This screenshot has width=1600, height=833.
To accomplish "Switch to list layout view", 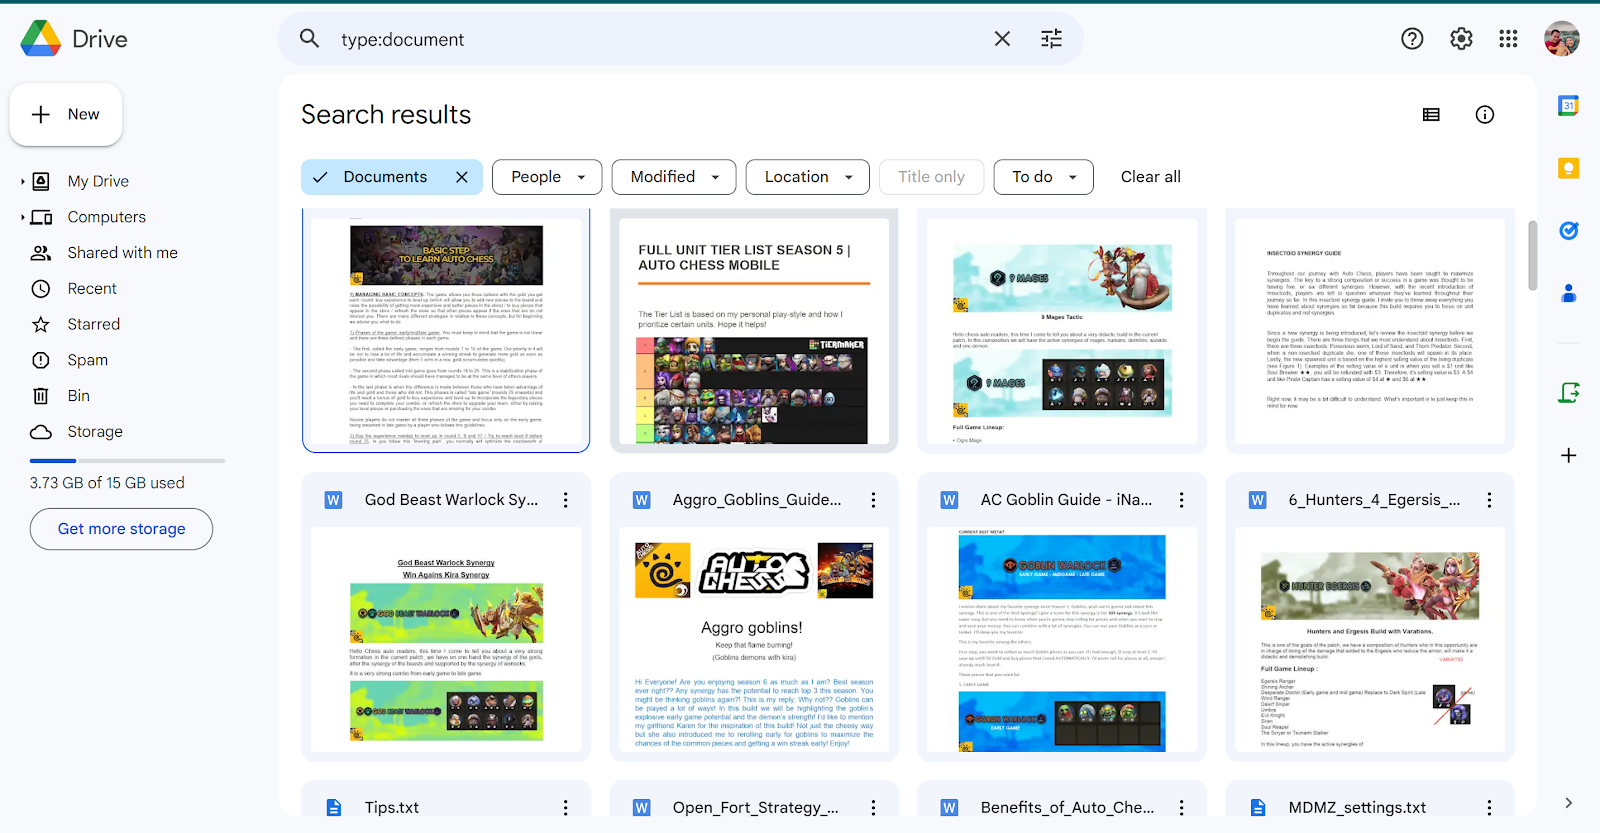I will [1431, 115].
